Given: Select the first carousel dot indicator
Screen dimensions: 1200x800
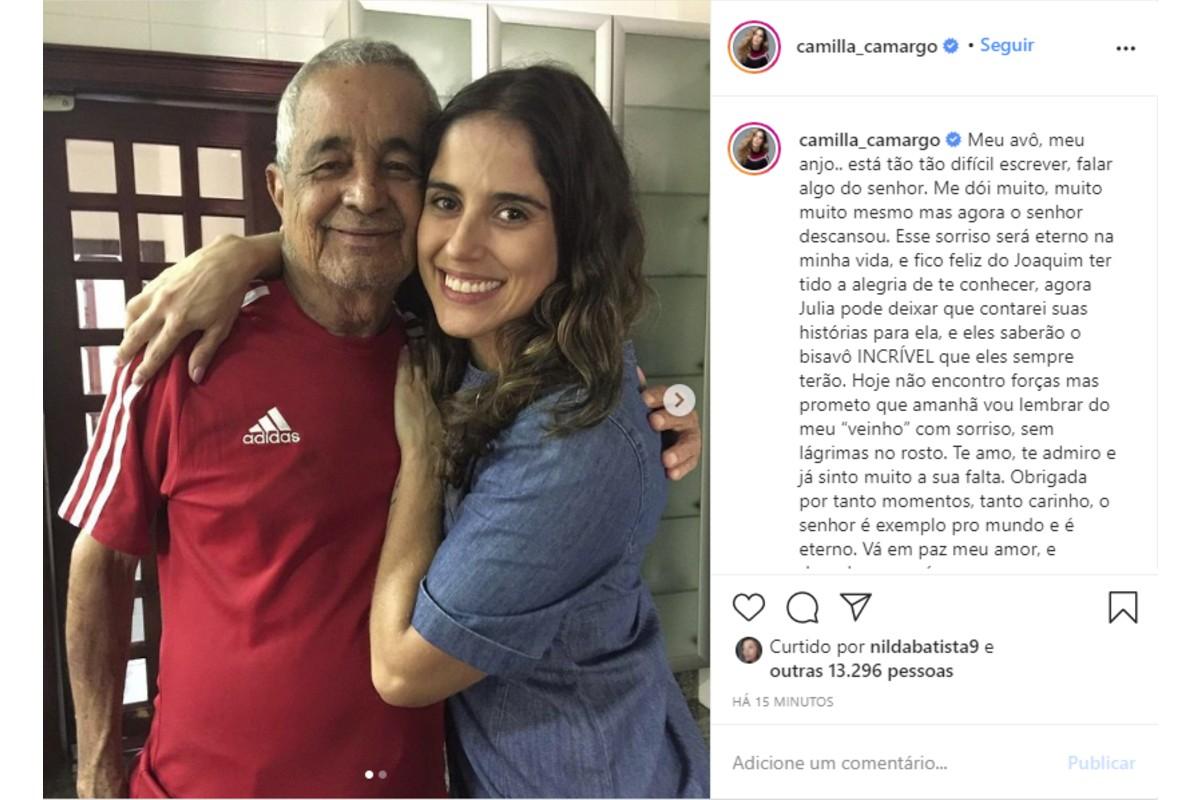Looking at the screenshot, I should pos(369,774).
